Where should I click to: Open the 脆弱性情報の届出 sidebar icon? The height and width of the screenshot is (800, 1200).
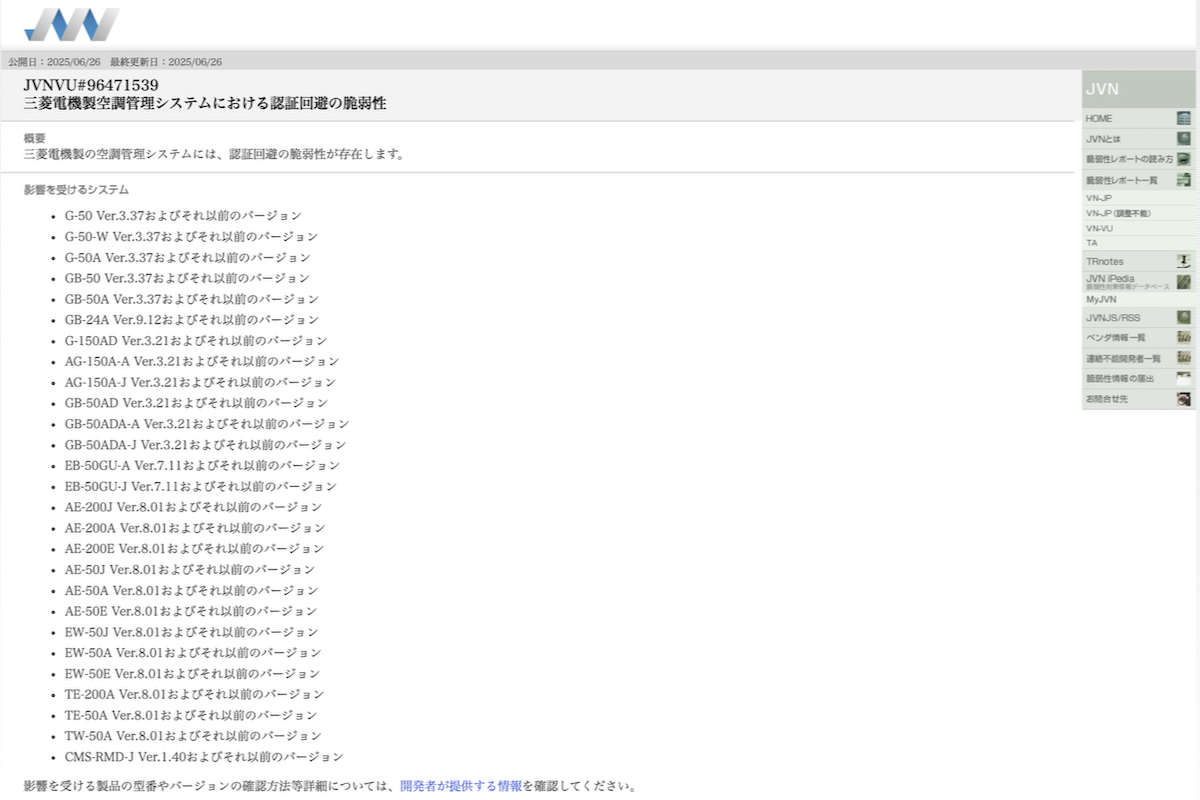[1184, 379]
